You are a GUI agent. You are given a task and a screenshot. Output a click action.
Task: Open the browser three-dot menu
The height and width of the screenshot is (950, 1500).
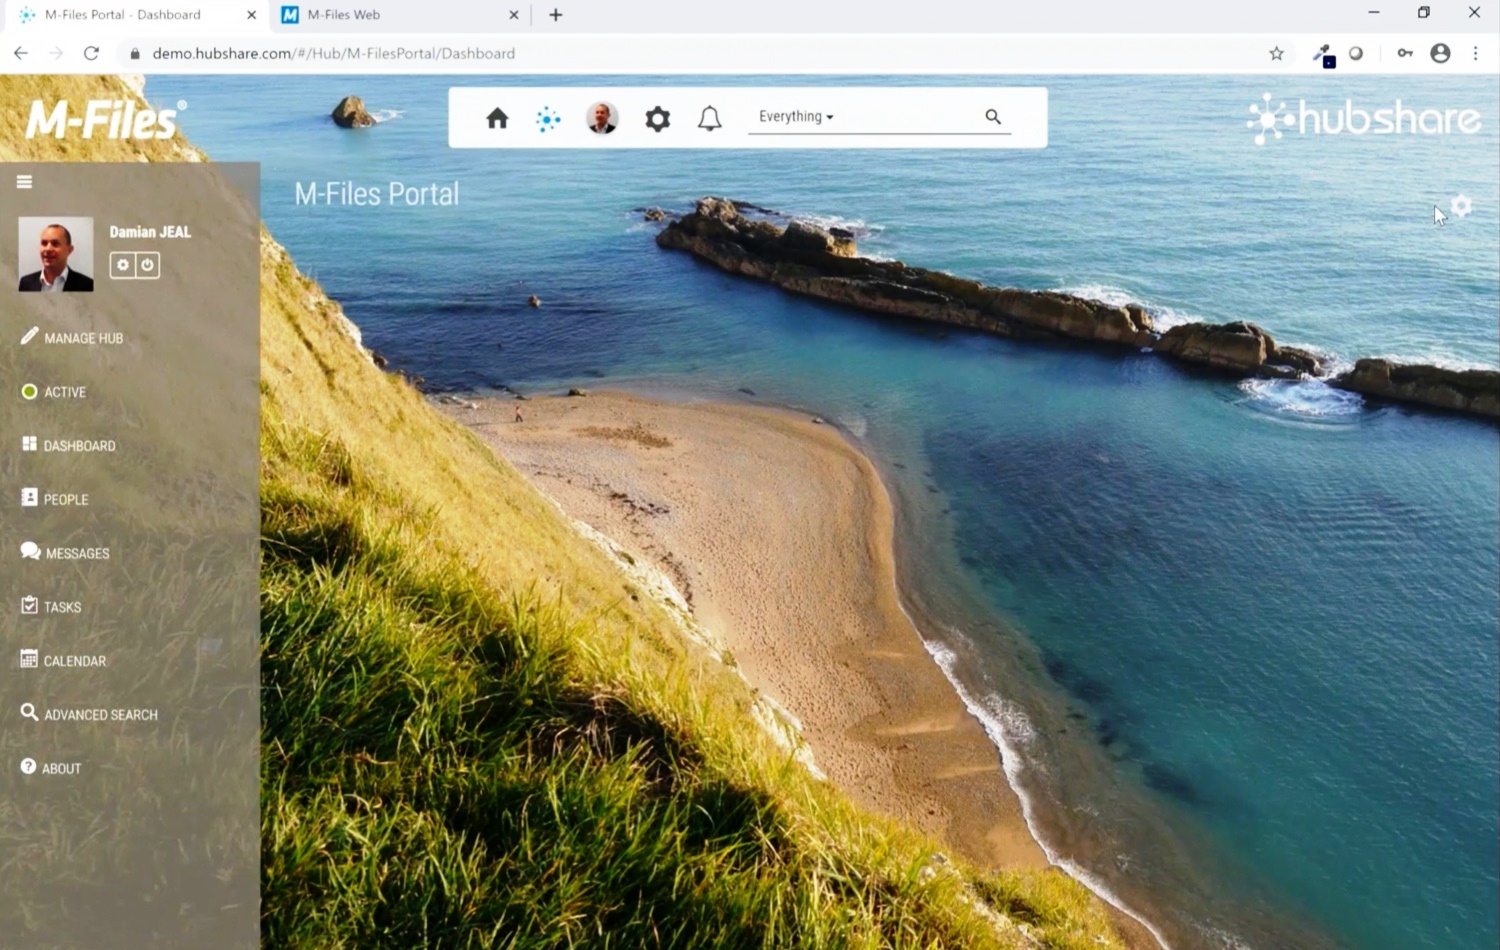[1475, 54]
